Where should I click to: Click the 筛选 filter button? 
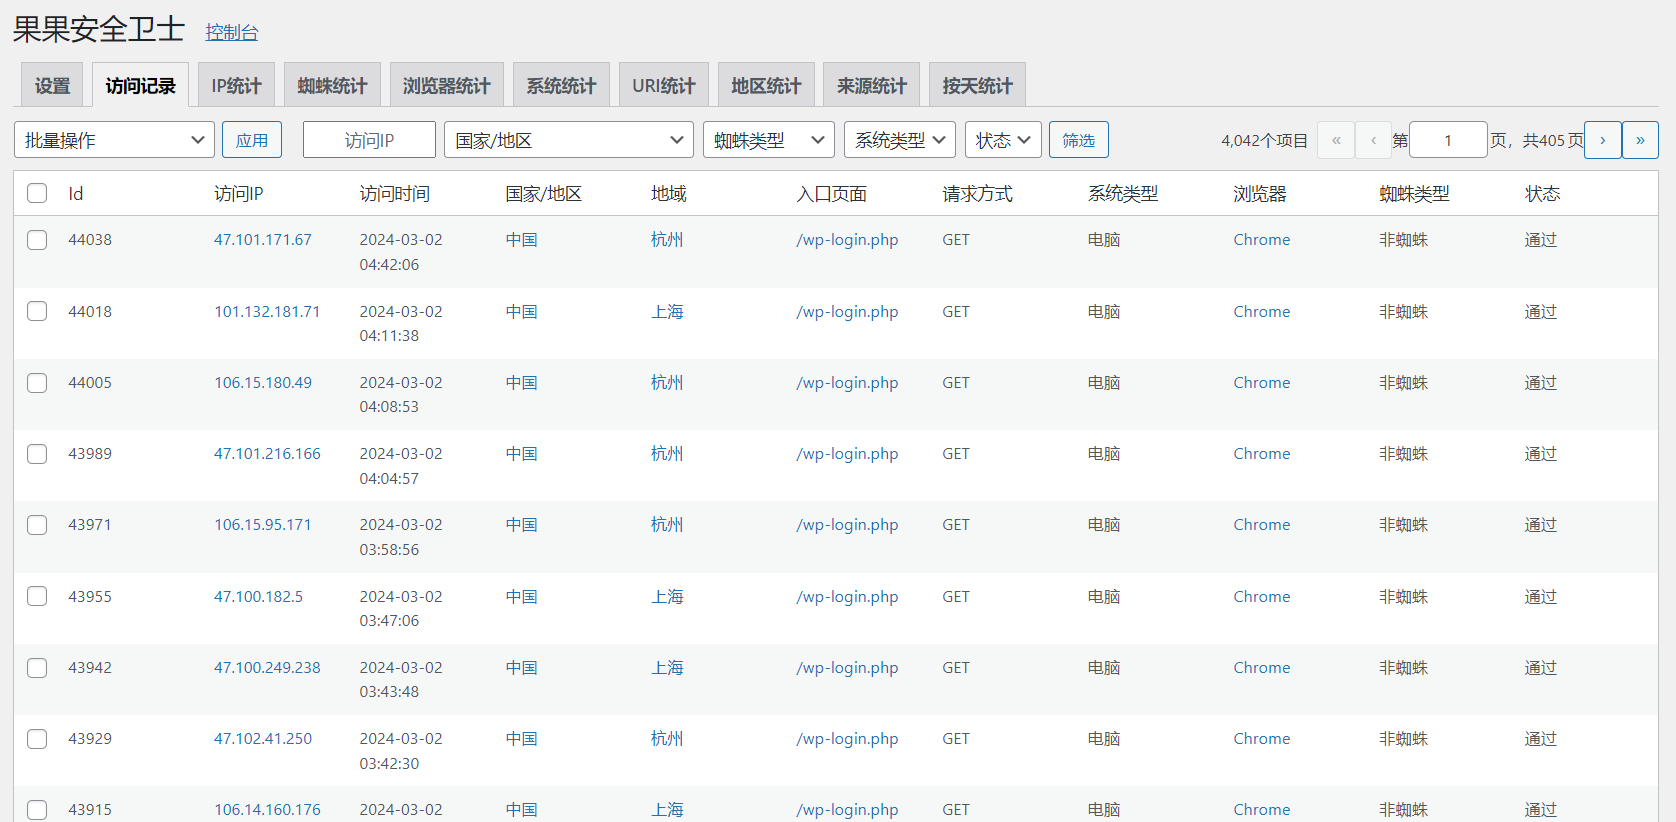[1078, 140]
